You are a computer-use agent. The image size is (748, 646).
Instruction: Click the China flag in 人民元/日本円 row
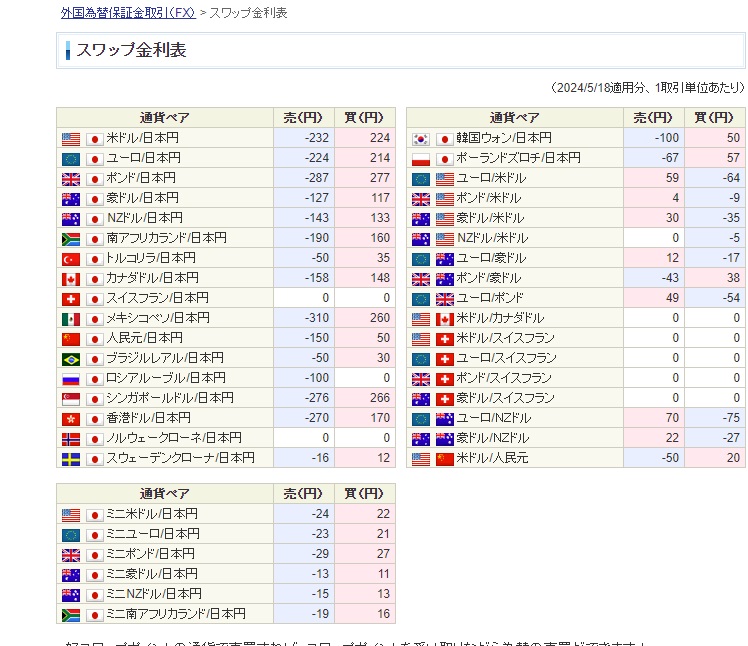click(71, 338)
